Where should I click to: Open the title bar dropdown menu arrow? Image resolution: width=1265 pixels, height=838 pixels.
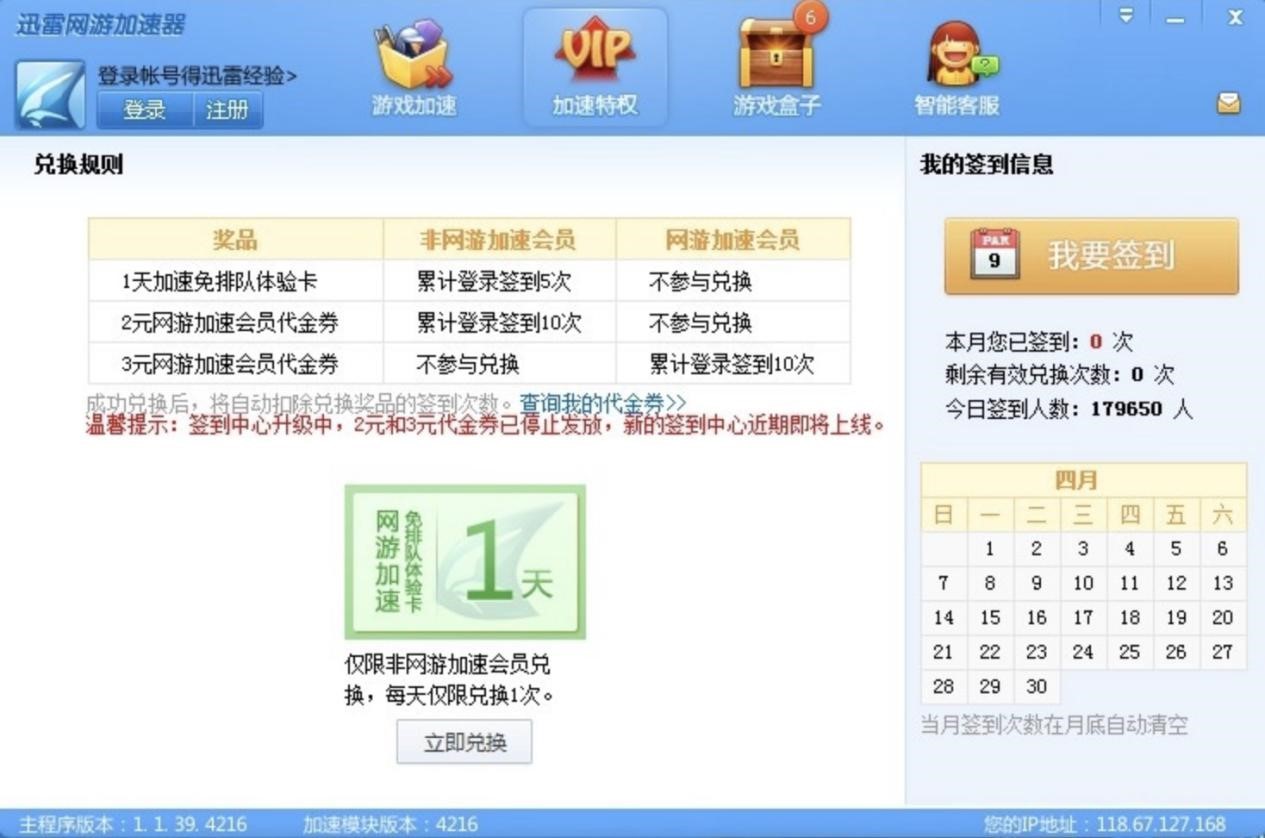point(1127,17)
